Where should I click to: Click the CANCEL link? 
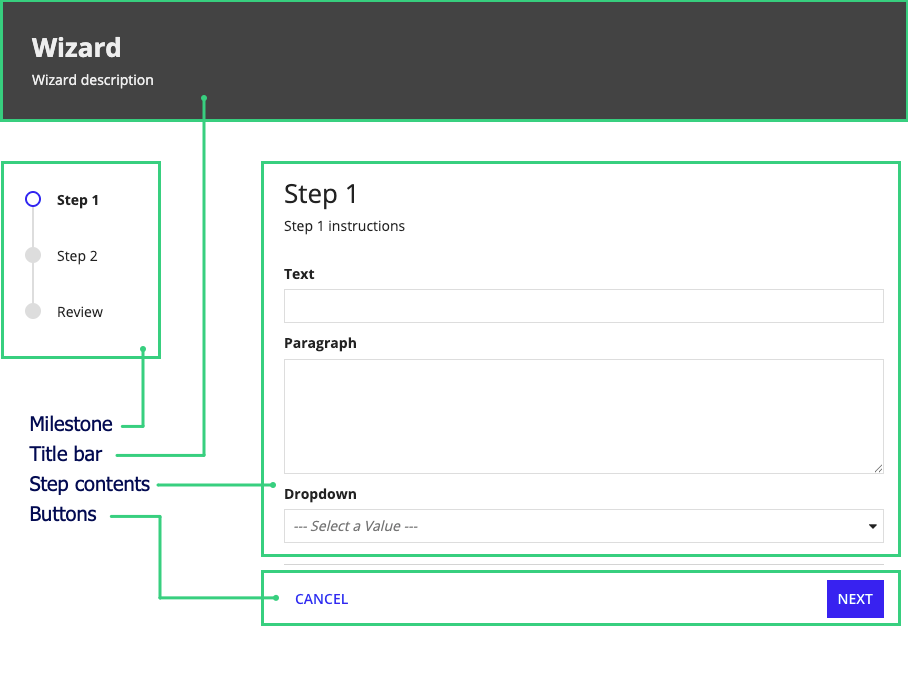click(x=321, y=599)
